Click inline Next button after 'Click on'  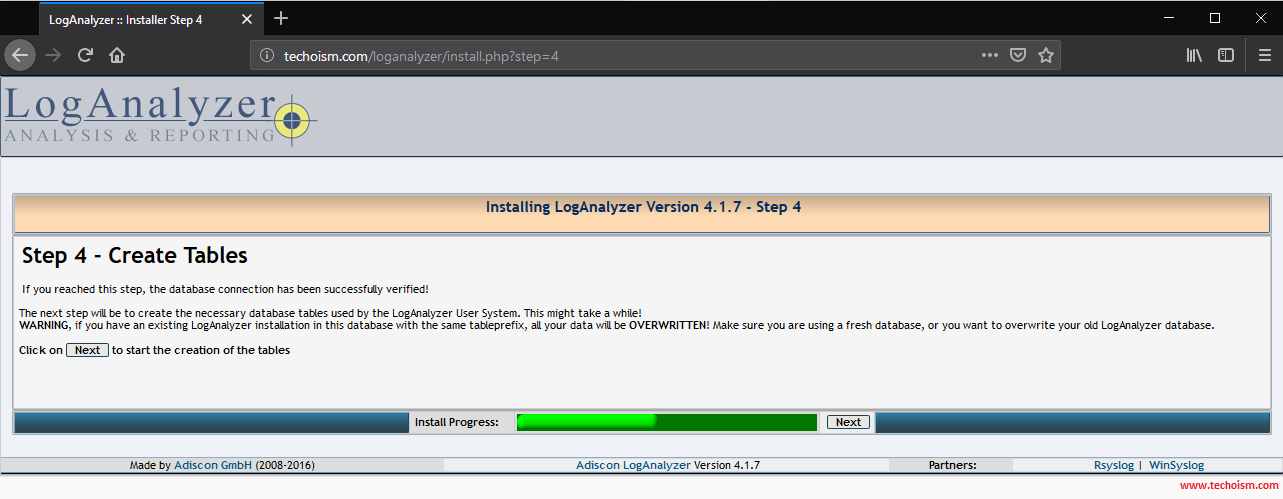tap(87, 350)
